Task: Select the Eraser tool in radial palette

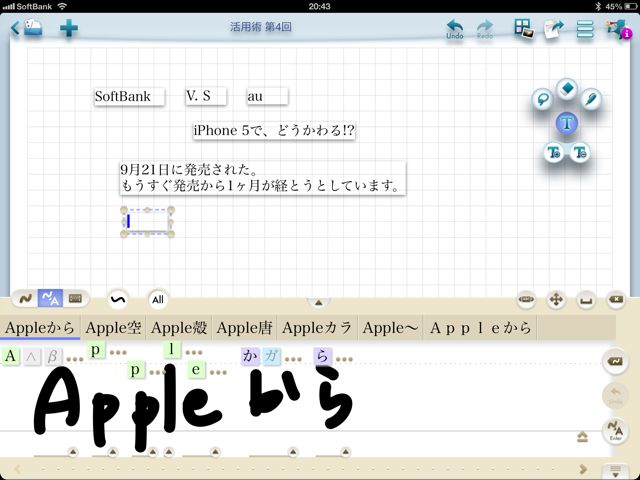Action: [x=567, y=89]
